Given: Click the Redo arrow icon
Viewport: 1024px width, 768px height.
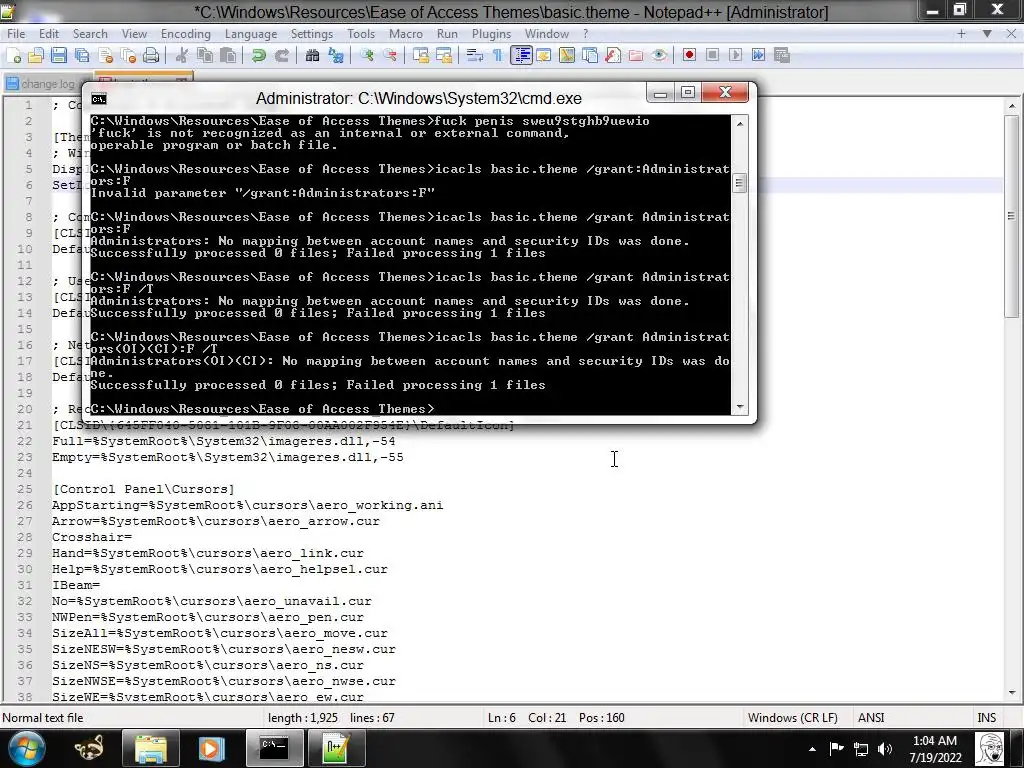Looking at the screenshot, I should point(281,56).
